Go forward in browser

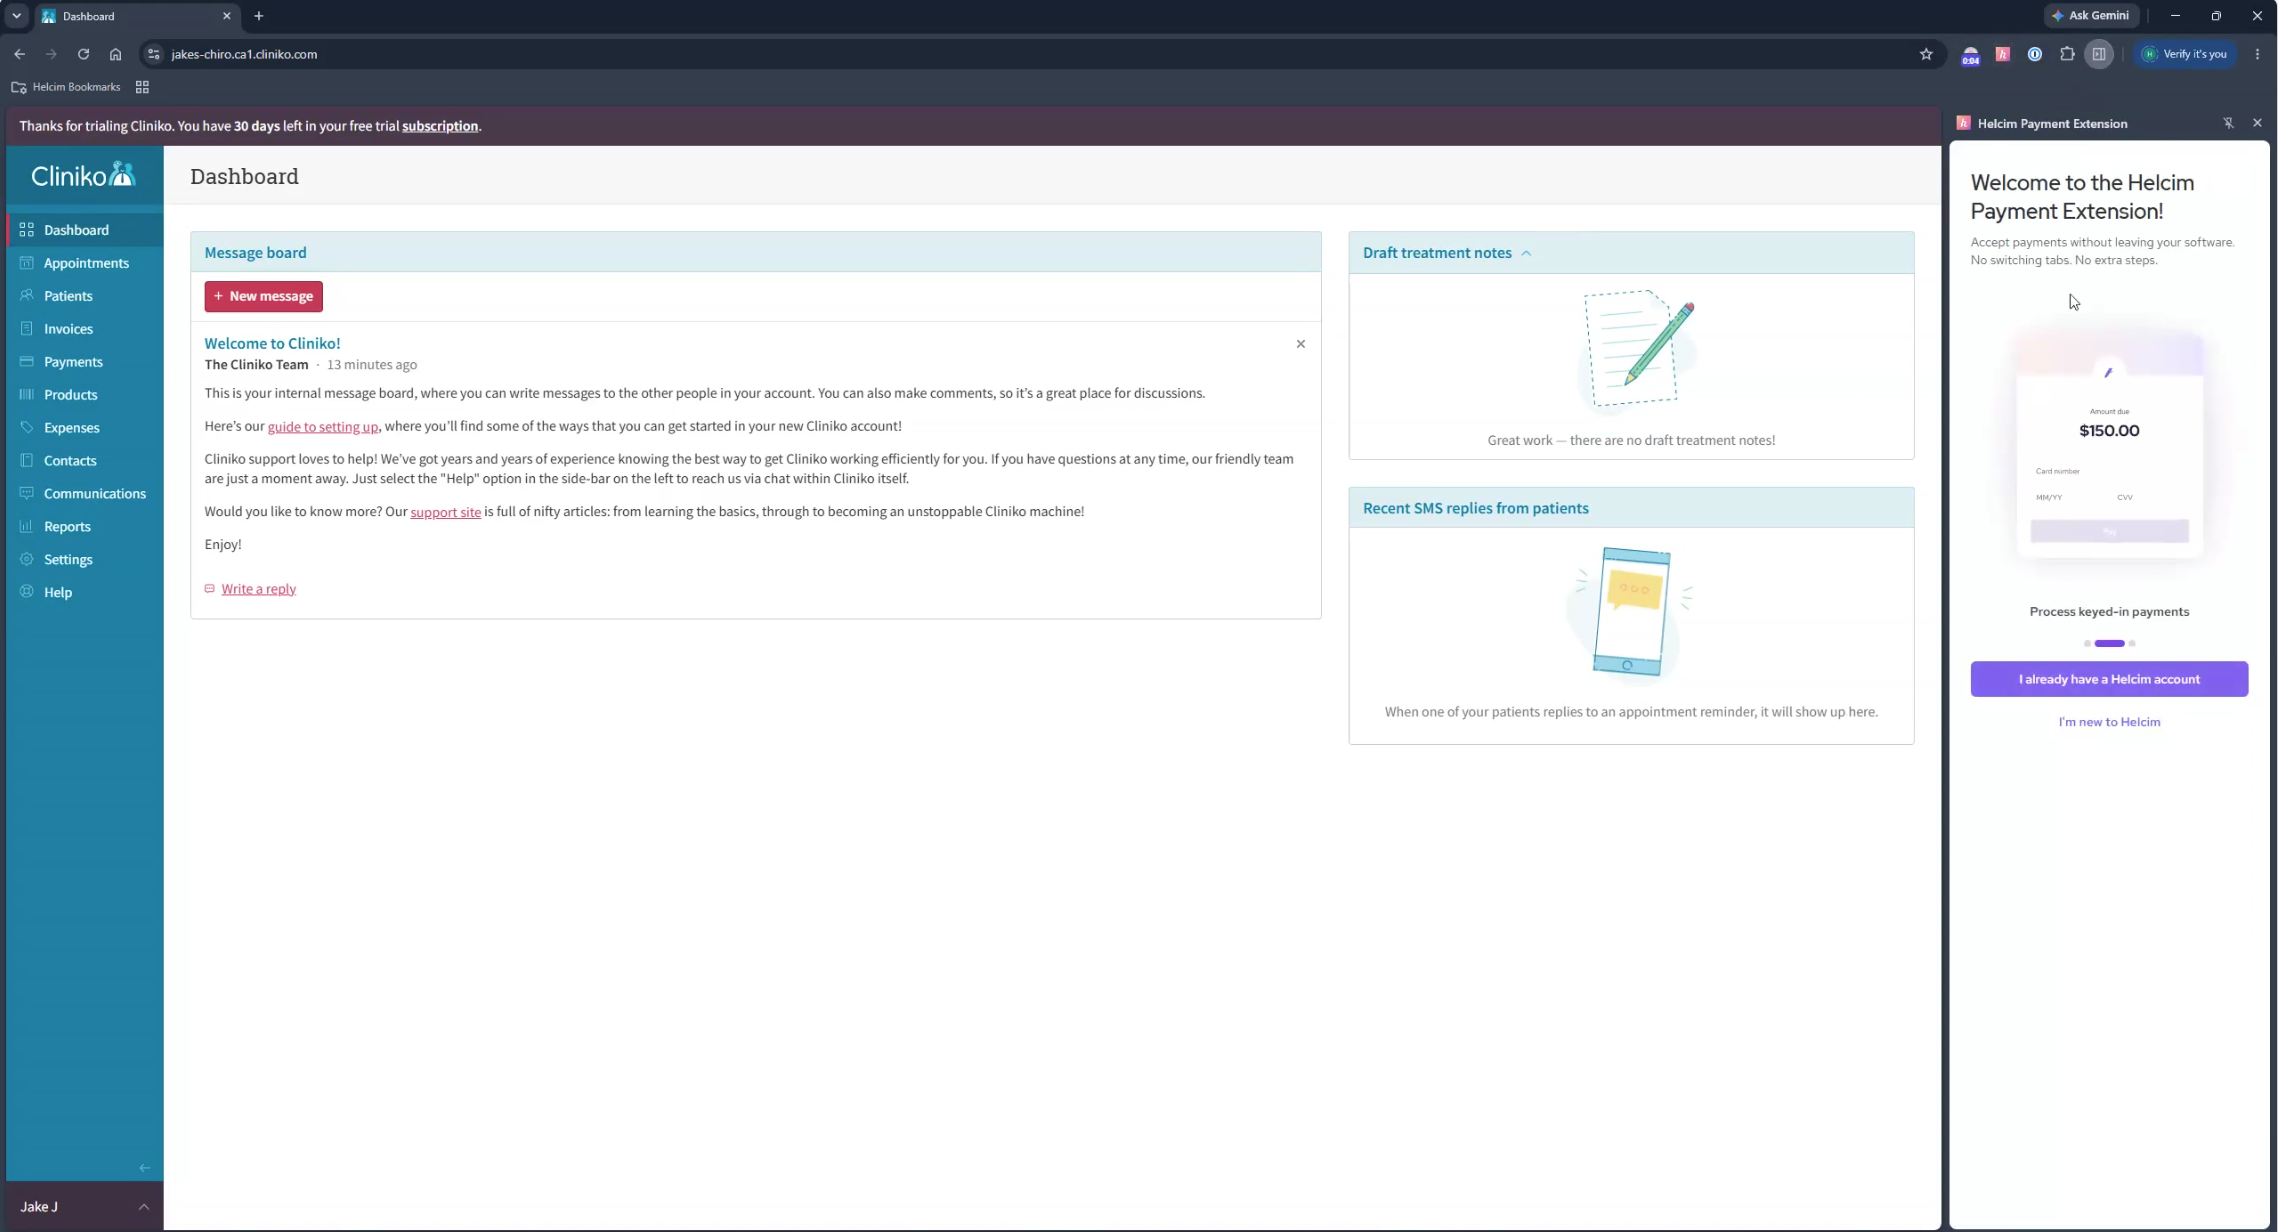coord(51,54)
